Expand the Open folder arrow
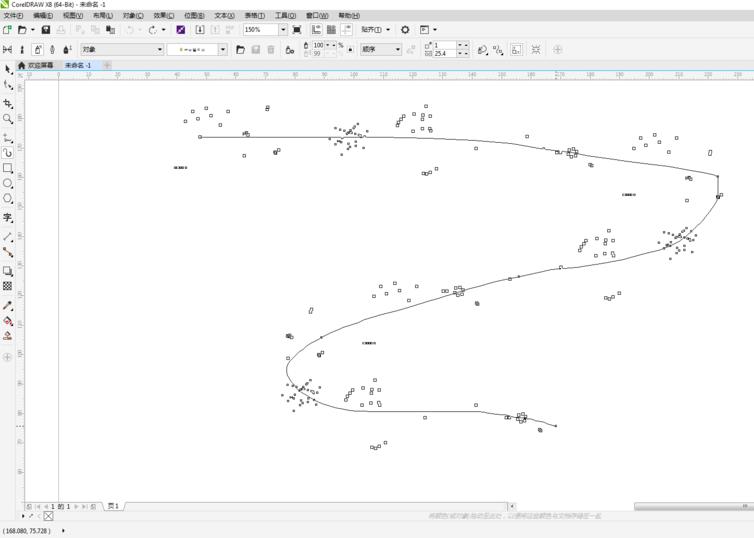This screenshot has height=538, width=754. (33, 30)
